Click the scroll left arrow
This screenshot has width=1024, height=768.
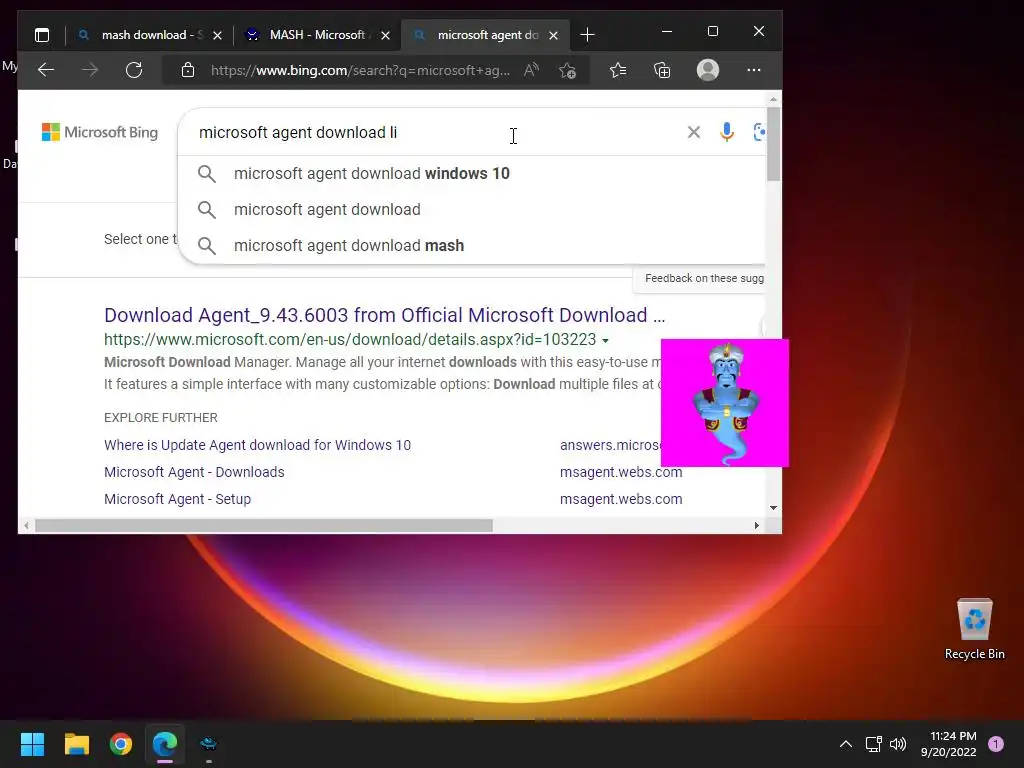26,526
